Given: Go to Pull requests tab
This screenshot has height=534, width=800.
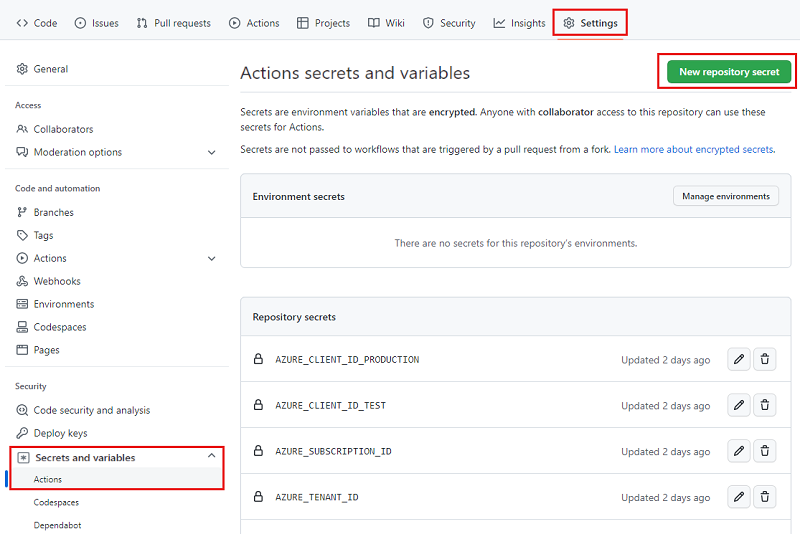Looking at the screenshot, I should (x=173, y=23).
